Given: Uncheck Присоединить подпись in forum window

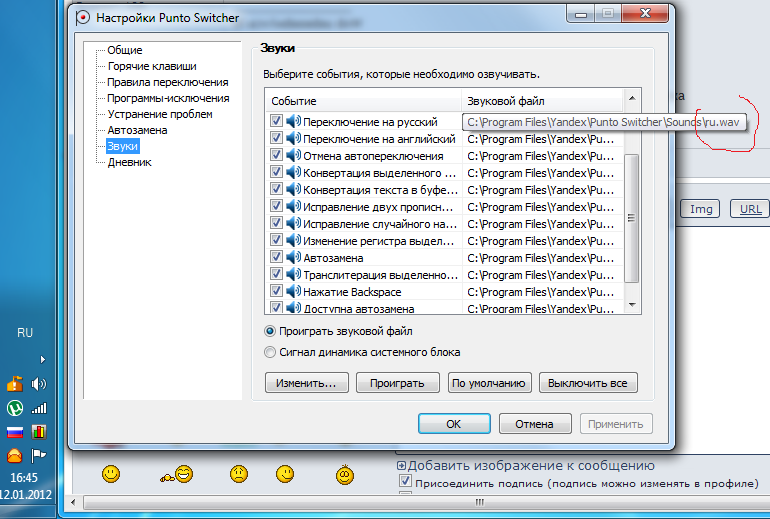Looking at the screenshot, I should point(405,482).
